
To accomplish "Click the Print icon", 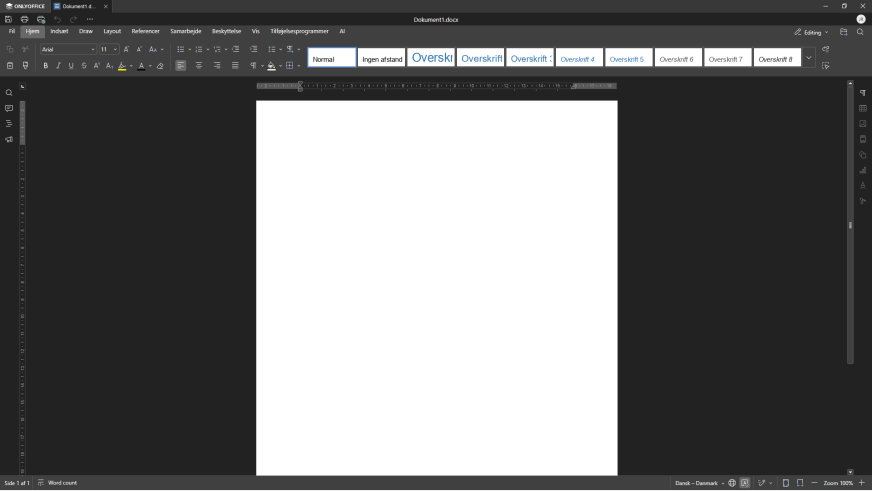I will pyautogui.click(x=25, y=19).
